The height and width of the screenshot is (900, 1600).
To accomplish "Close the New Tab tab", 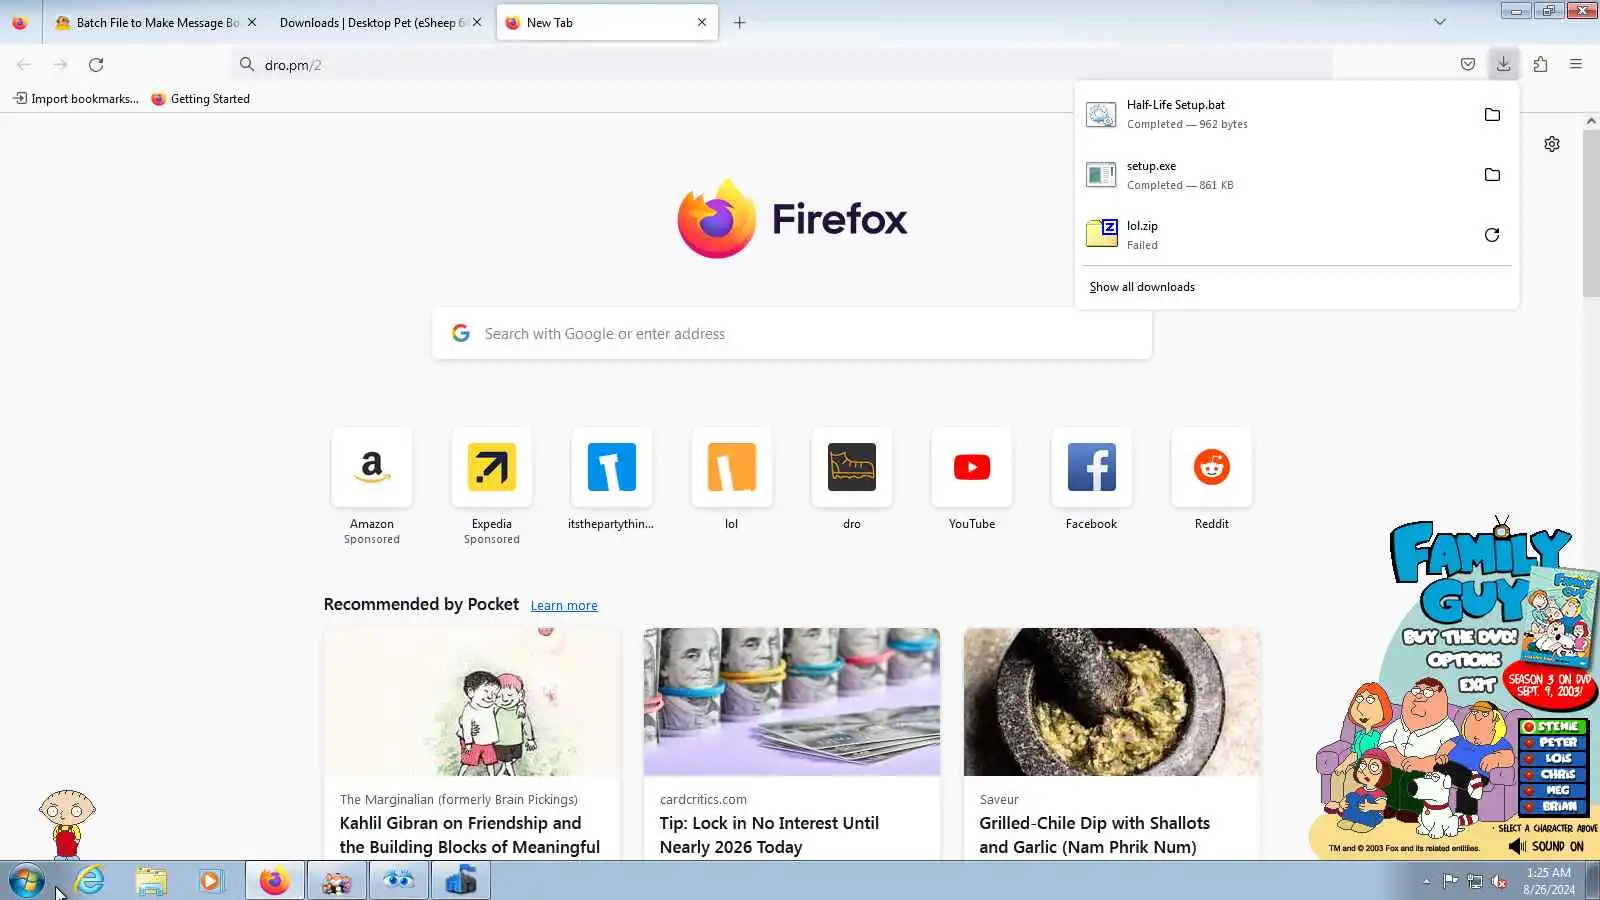I will point(702,22).
